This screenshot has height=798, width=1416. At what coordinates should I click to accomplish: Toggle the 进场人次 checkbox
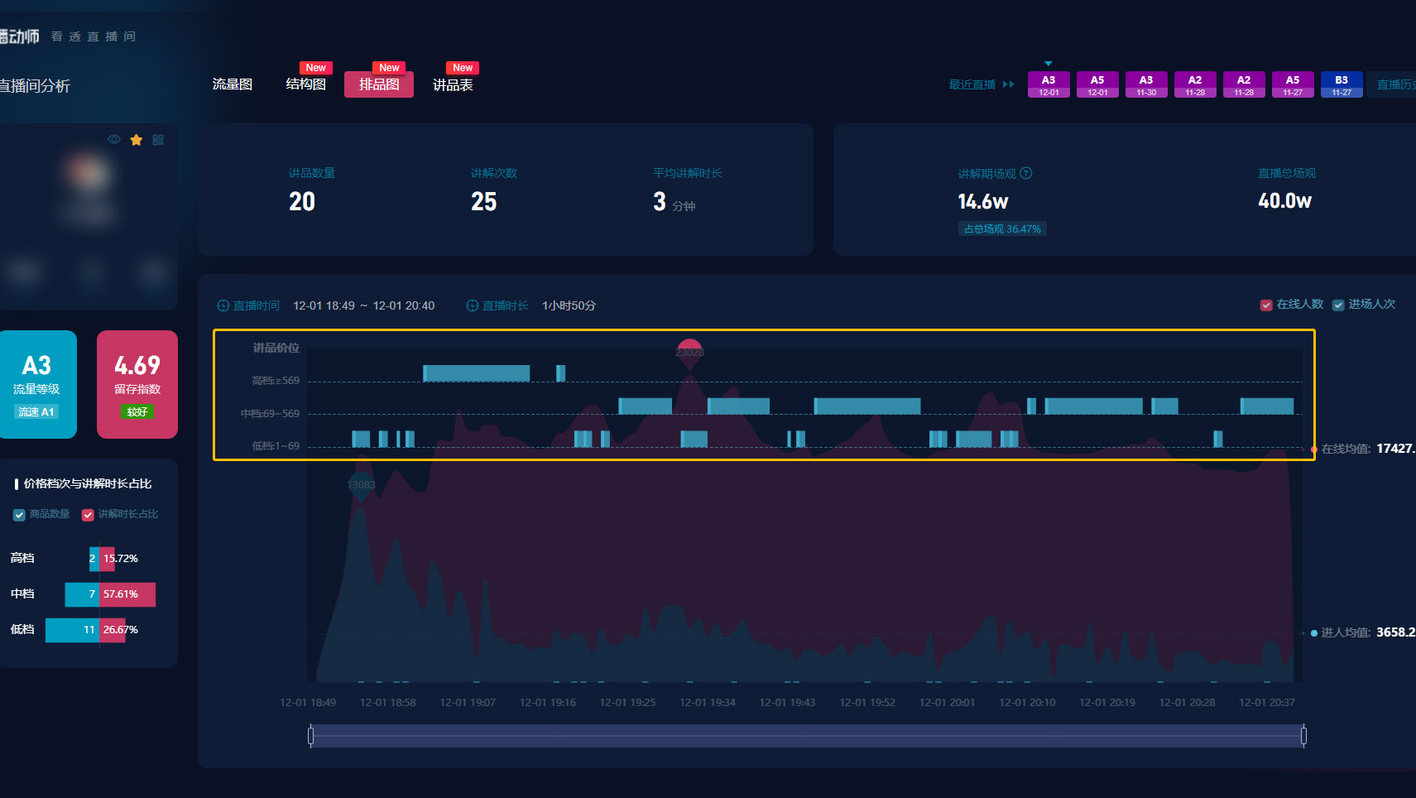pos(1338,305)
